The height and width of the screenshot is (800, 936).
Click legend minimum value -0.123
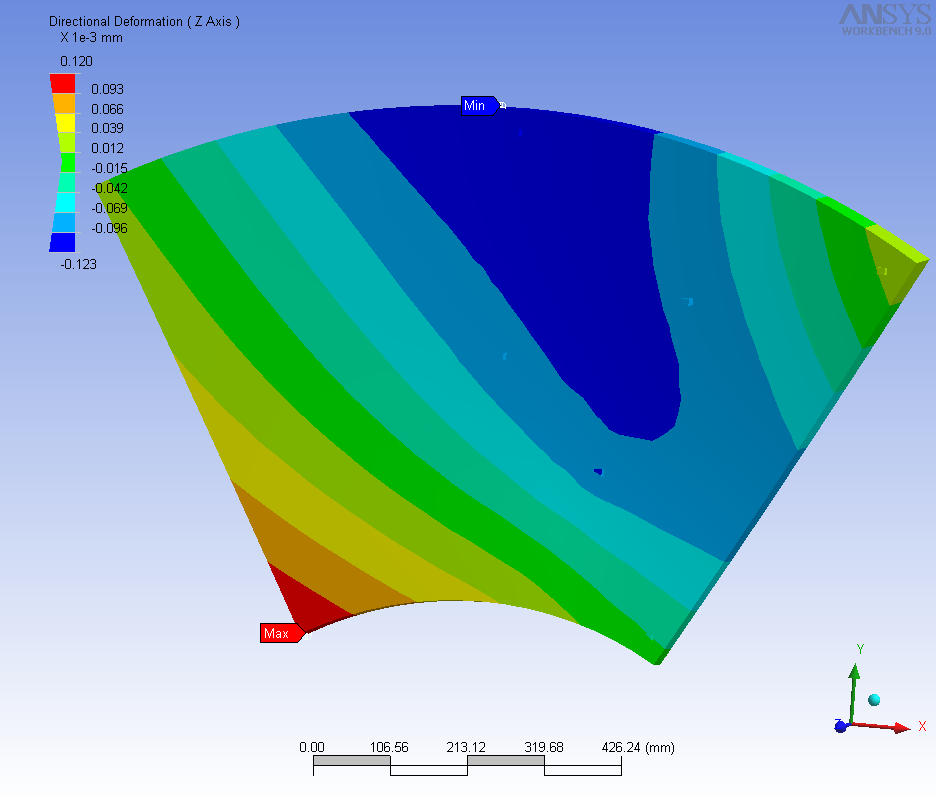(x=79, y=264)
